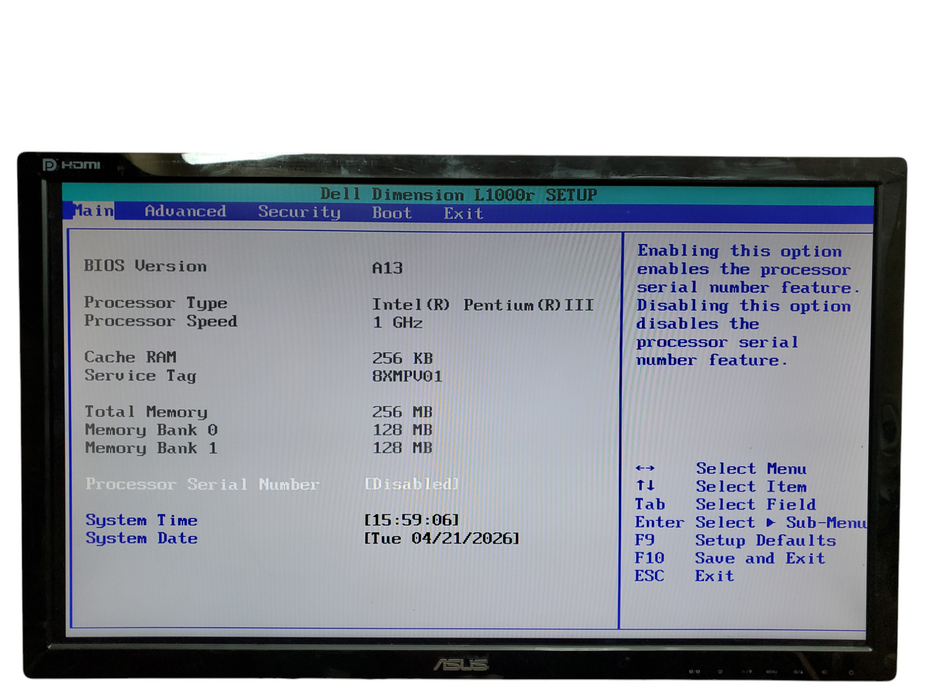
Task: Click the Total Memory label
Action: (x=146, y=411)
